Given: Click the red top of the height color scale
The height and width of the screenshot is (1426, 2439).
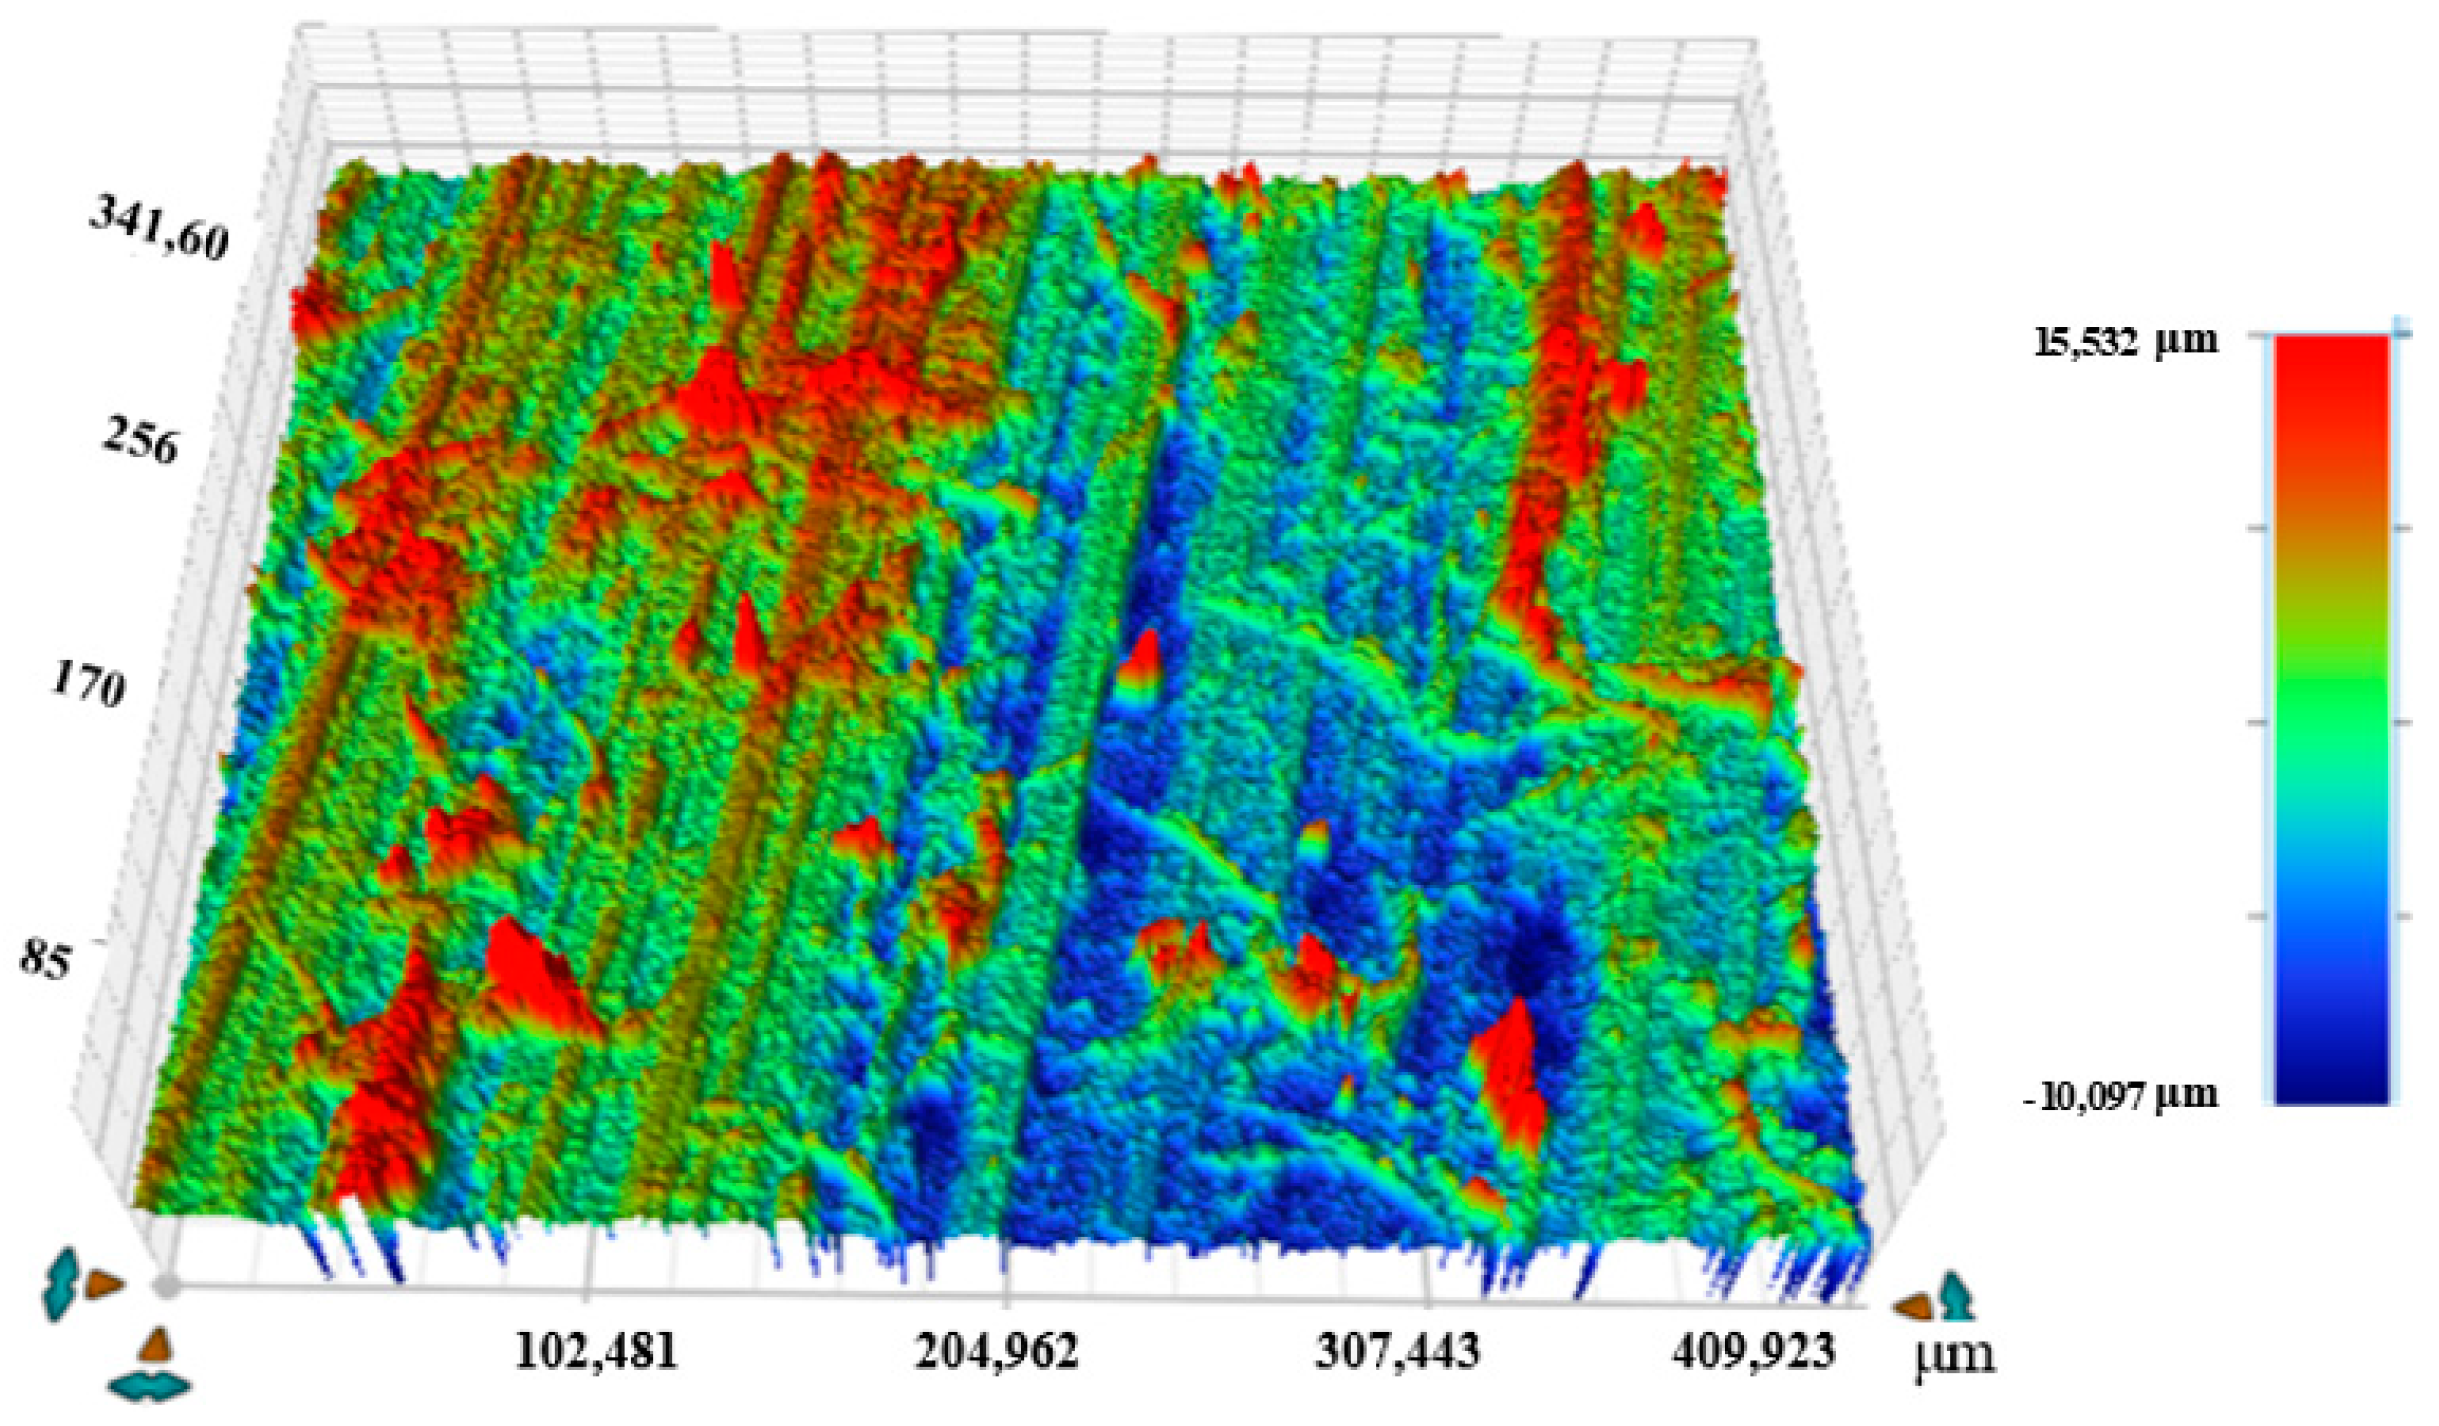Looking at the screenshot, I should coord(2330,360).
